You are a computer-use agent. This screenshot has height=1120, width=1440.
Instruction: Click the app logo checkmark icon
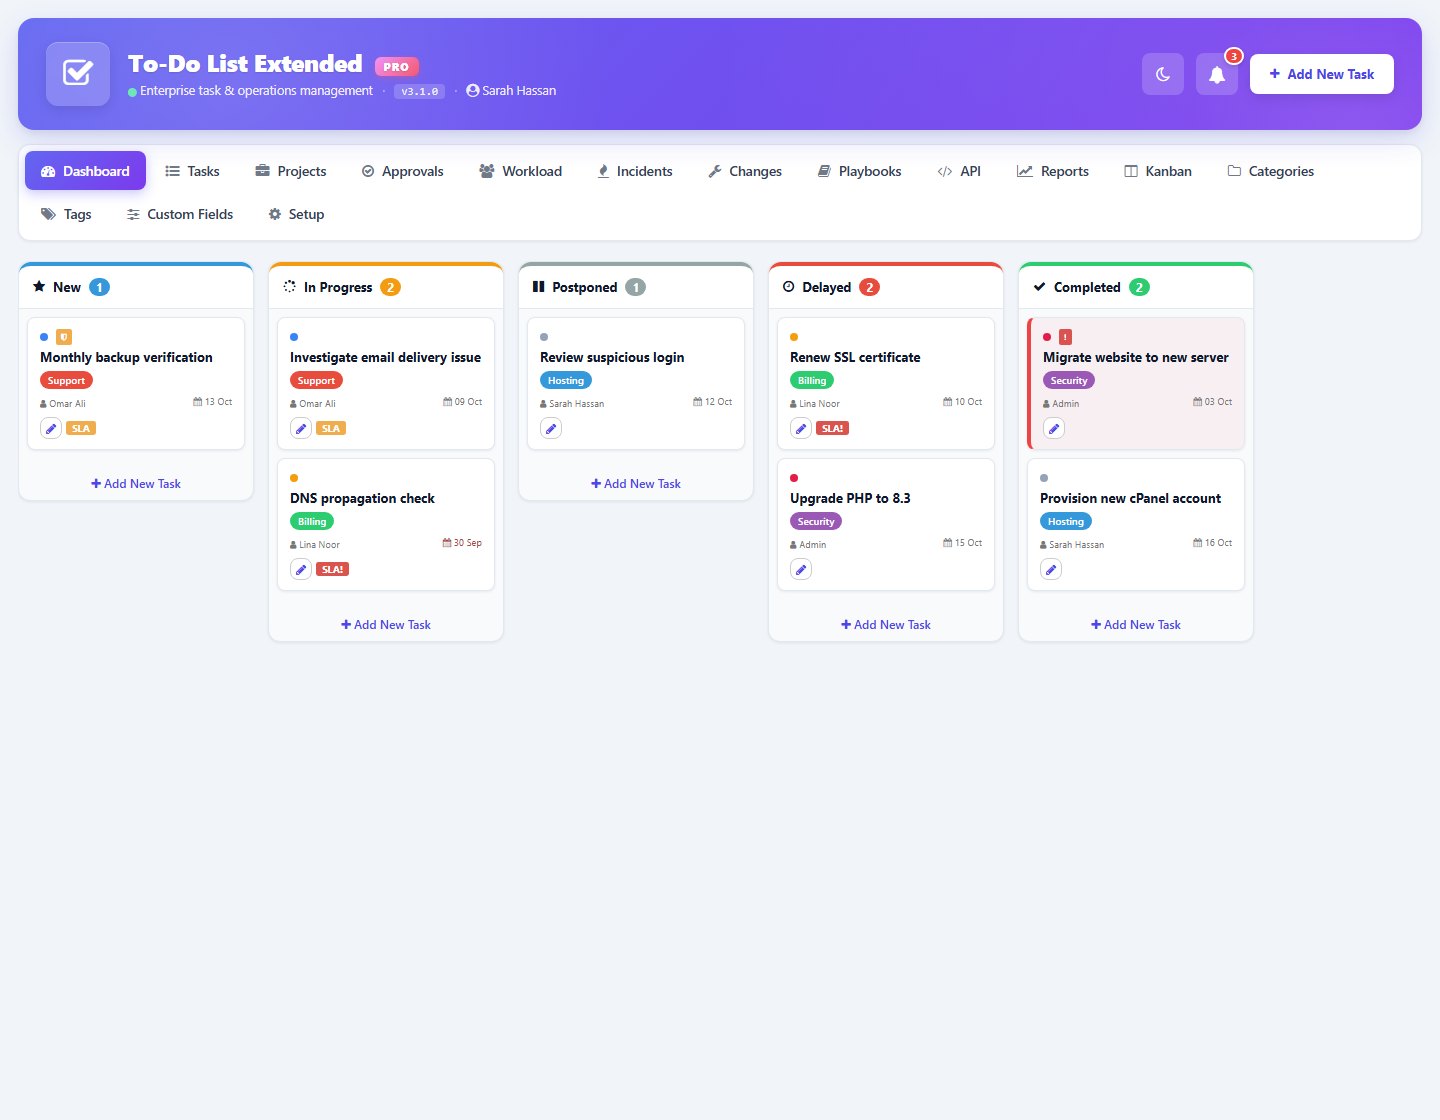78,74
